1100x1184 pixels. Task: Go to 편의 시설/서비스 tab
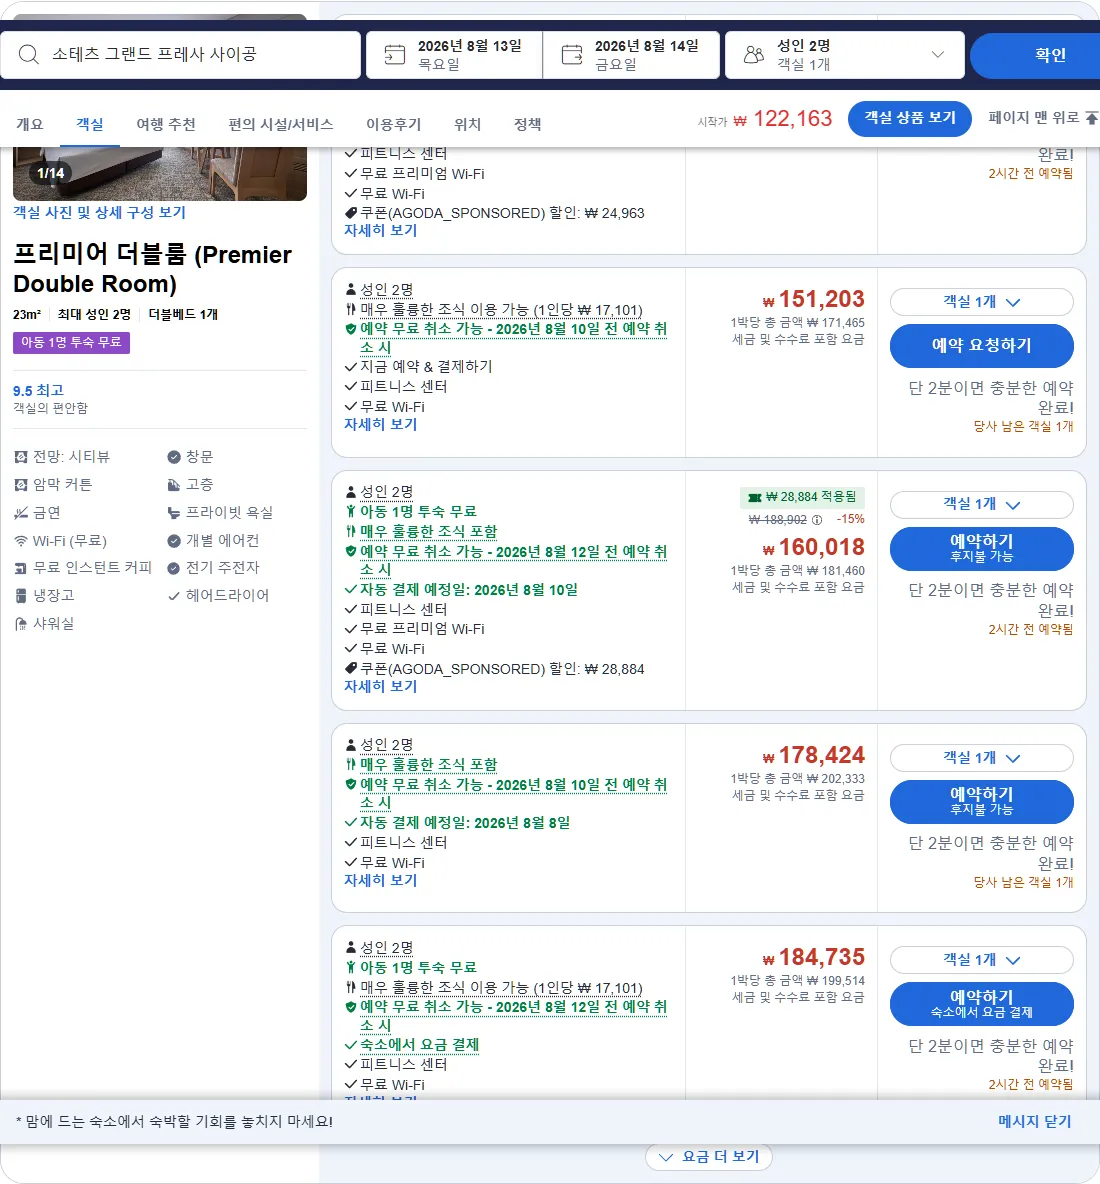(281, 124)
